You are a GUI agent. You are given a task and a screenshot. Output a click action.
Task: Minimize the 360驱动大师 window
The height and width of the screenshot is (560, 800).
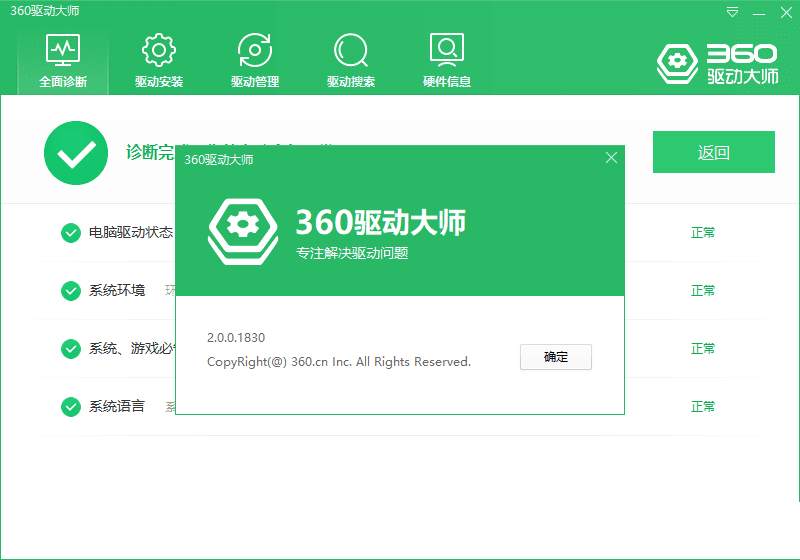click(759, 13)
